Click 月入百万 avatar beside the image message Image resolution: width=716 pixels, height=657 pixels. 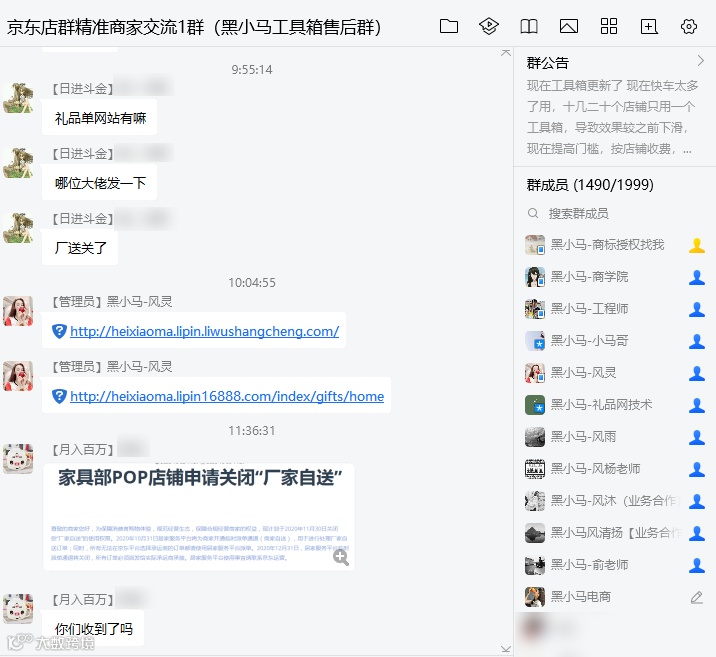coord(18,459)
